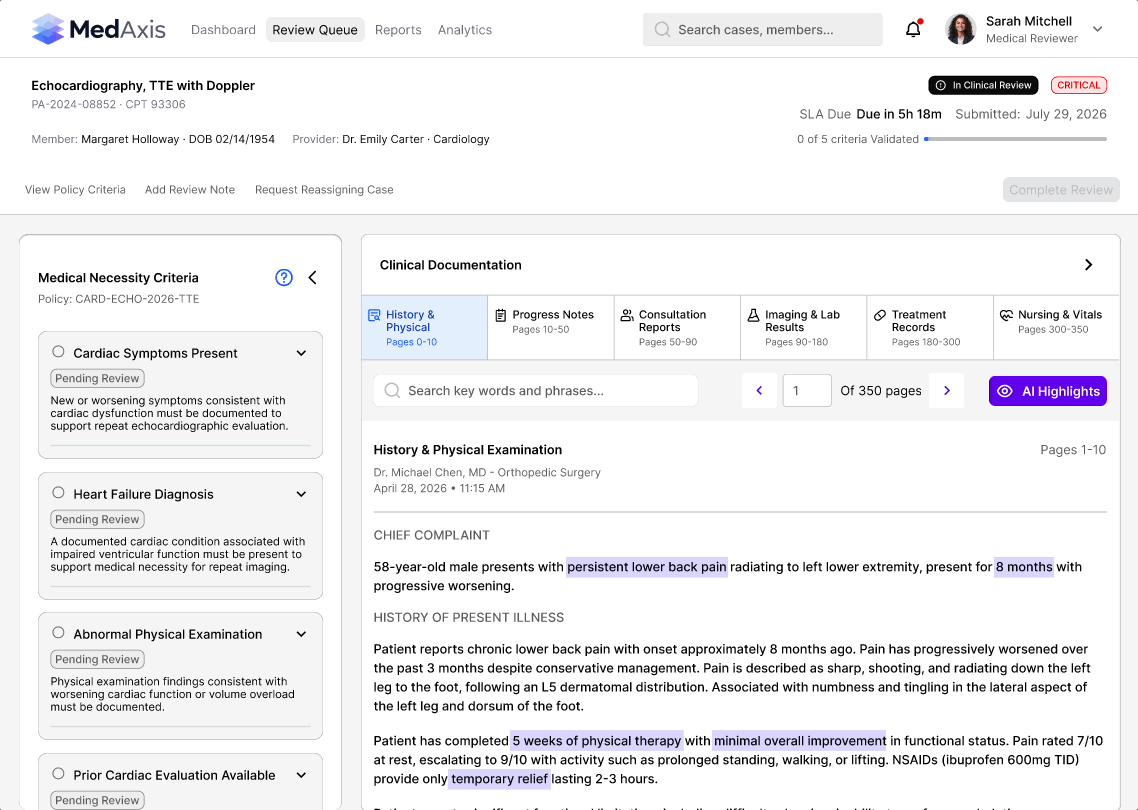Expand the Prior Cardiac Evaluation Available criterion

(x=301, y=775)
